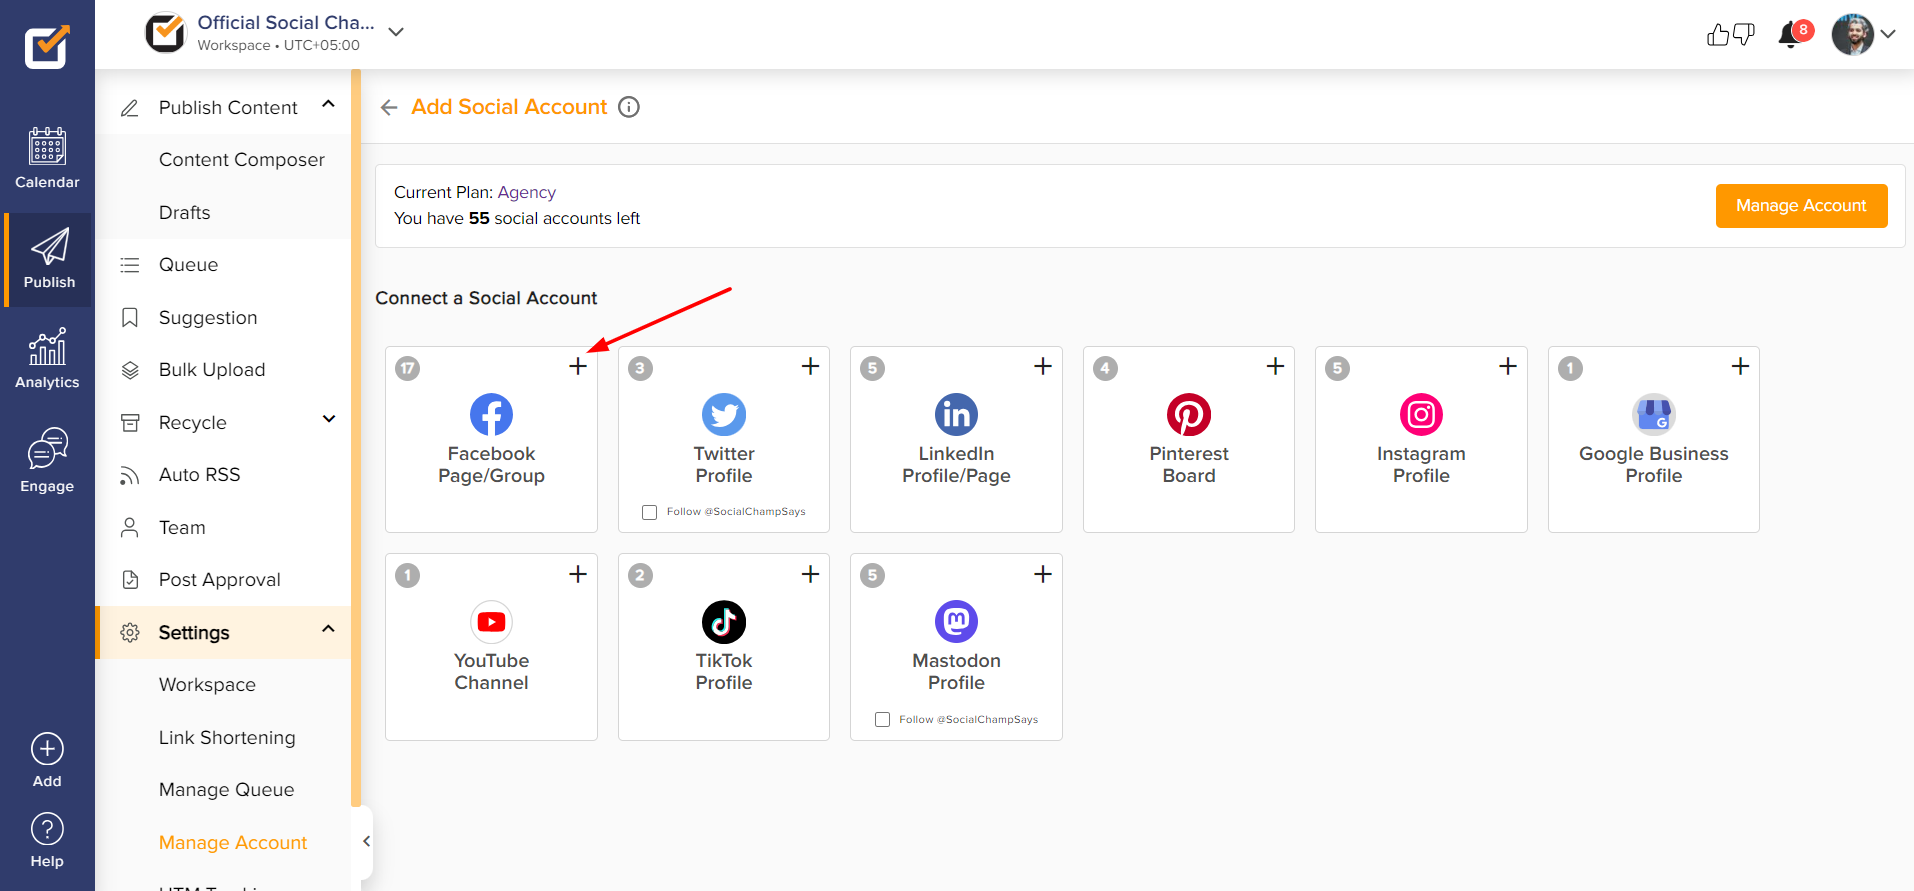
Task: Click the Twitter bird logo
Action: tap(724, 414)
